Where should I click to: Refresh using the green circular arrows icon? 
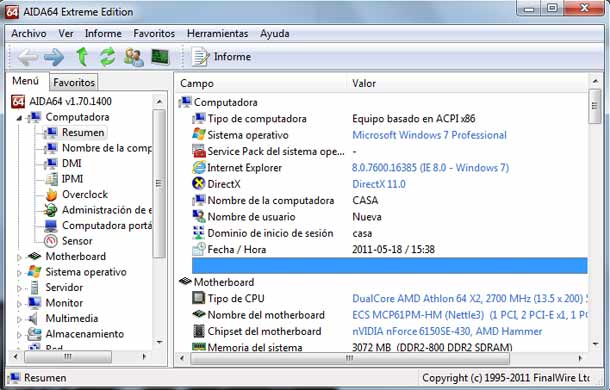click(x=107, y=57)
